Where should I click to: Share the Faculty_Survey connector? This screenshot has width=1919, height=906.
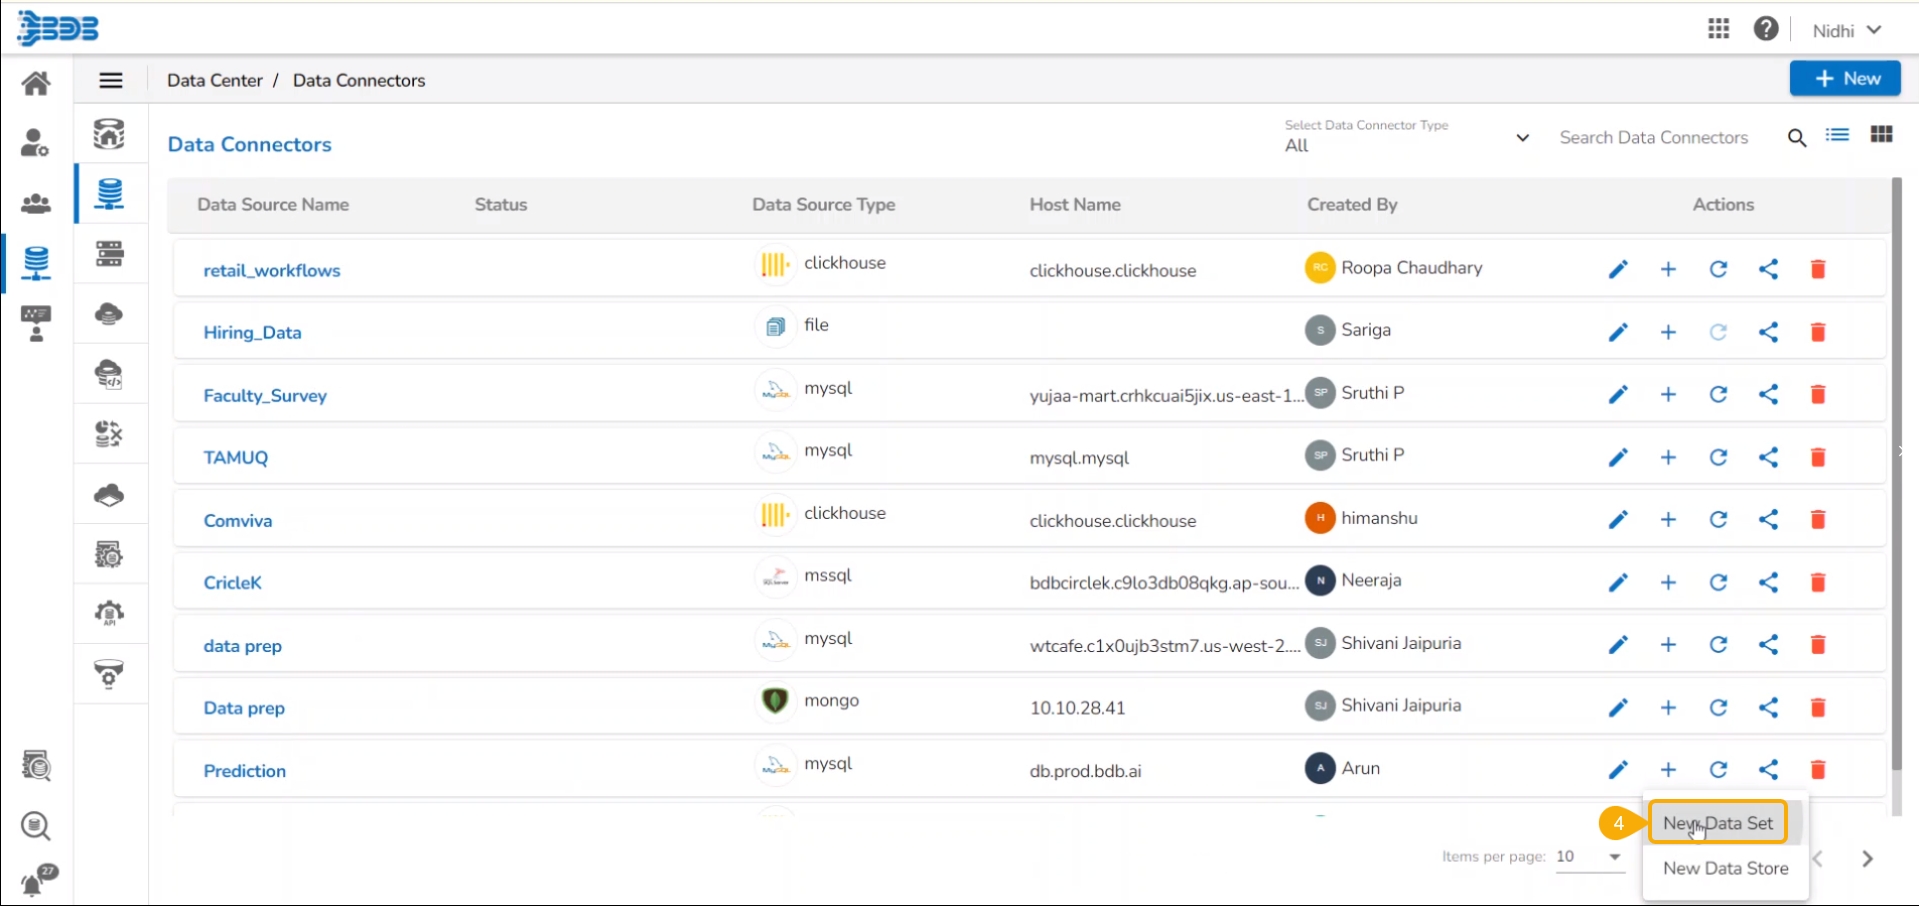pyautogui.click(x=1768, y=394)
